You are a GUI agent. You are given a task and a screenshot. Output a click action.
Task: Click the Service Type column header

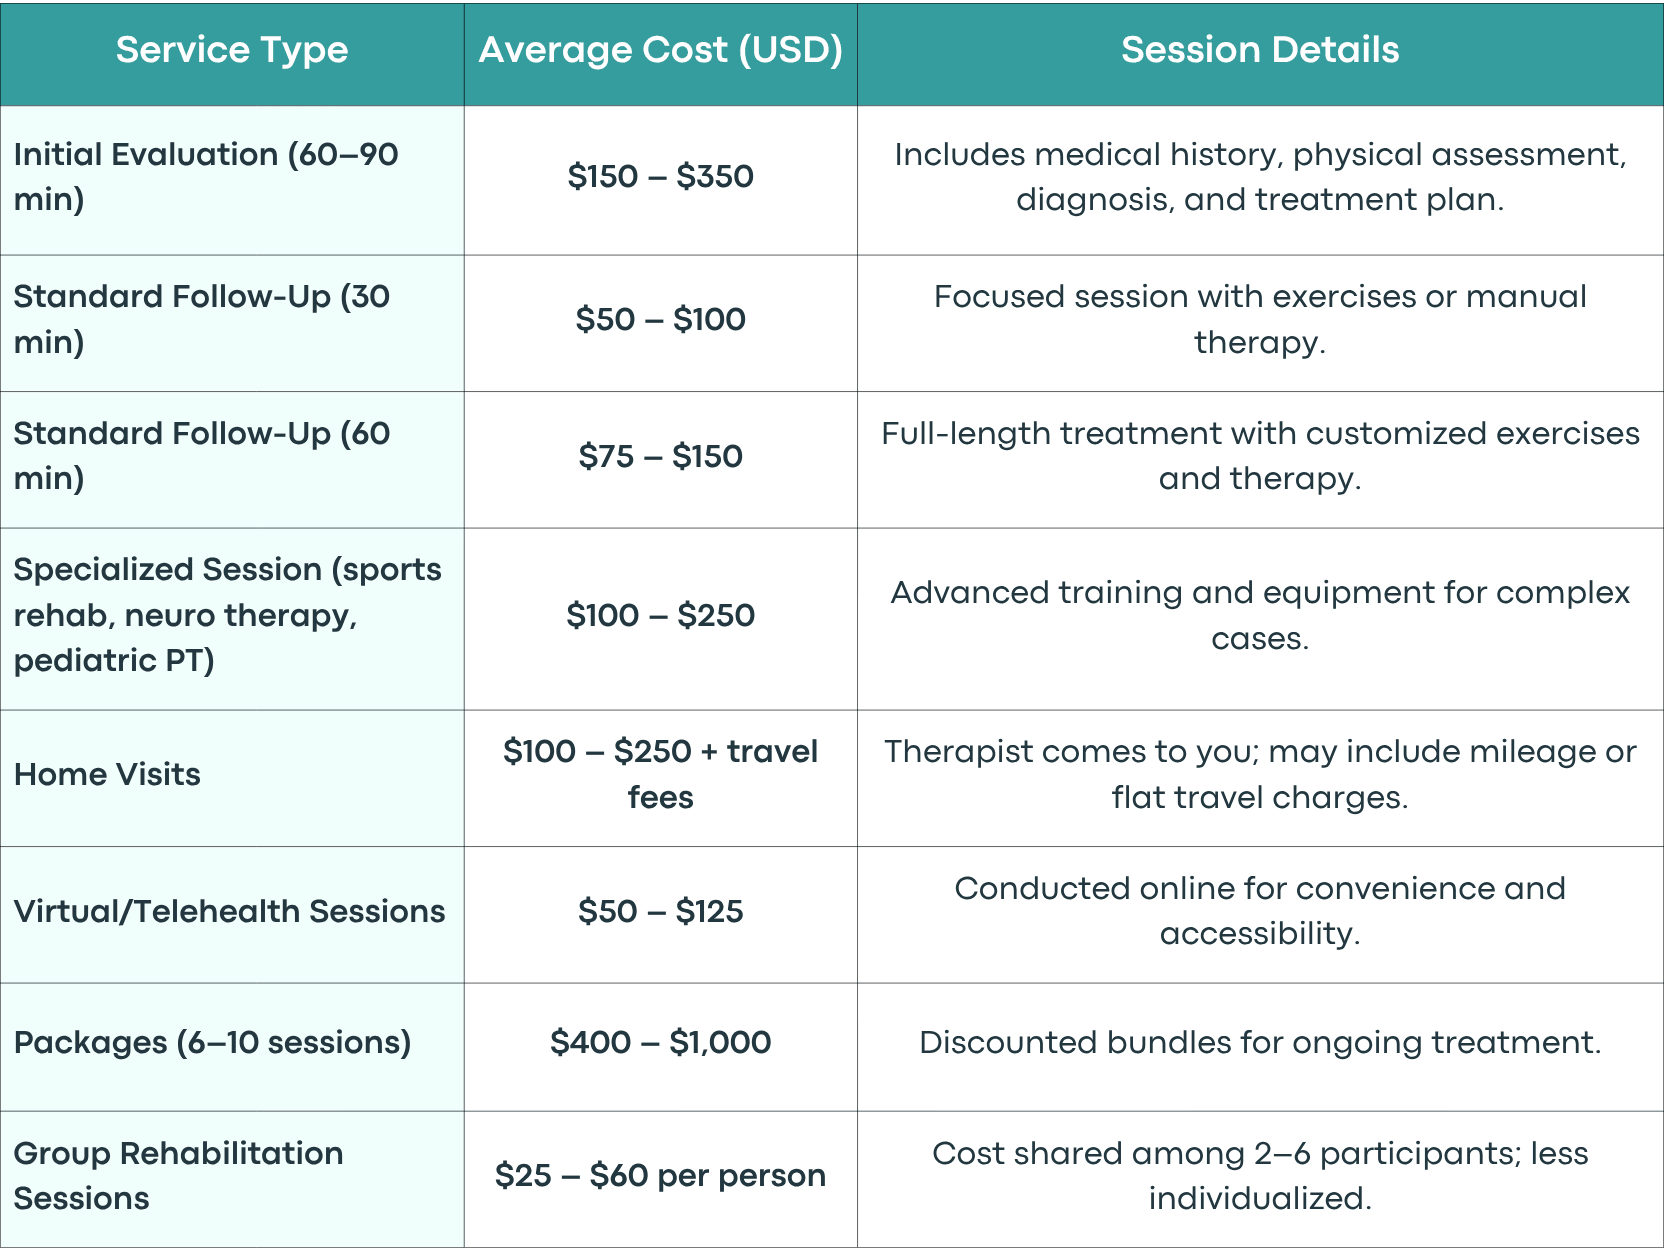coord(232,50)
